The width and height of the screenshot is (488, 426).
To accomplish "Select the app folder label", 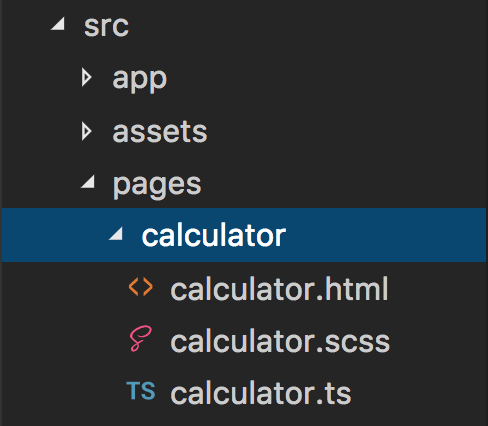I will 140,79.
